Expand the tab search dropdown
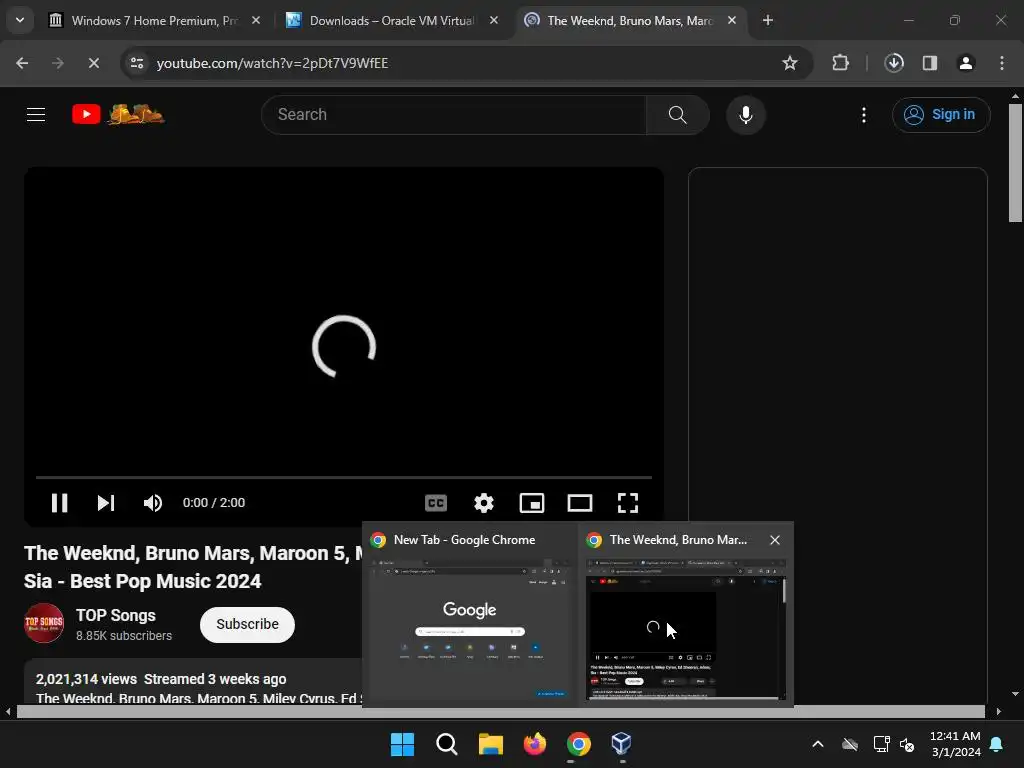The width and height of the screenshot is (1024, 768). tap(20, 20)
